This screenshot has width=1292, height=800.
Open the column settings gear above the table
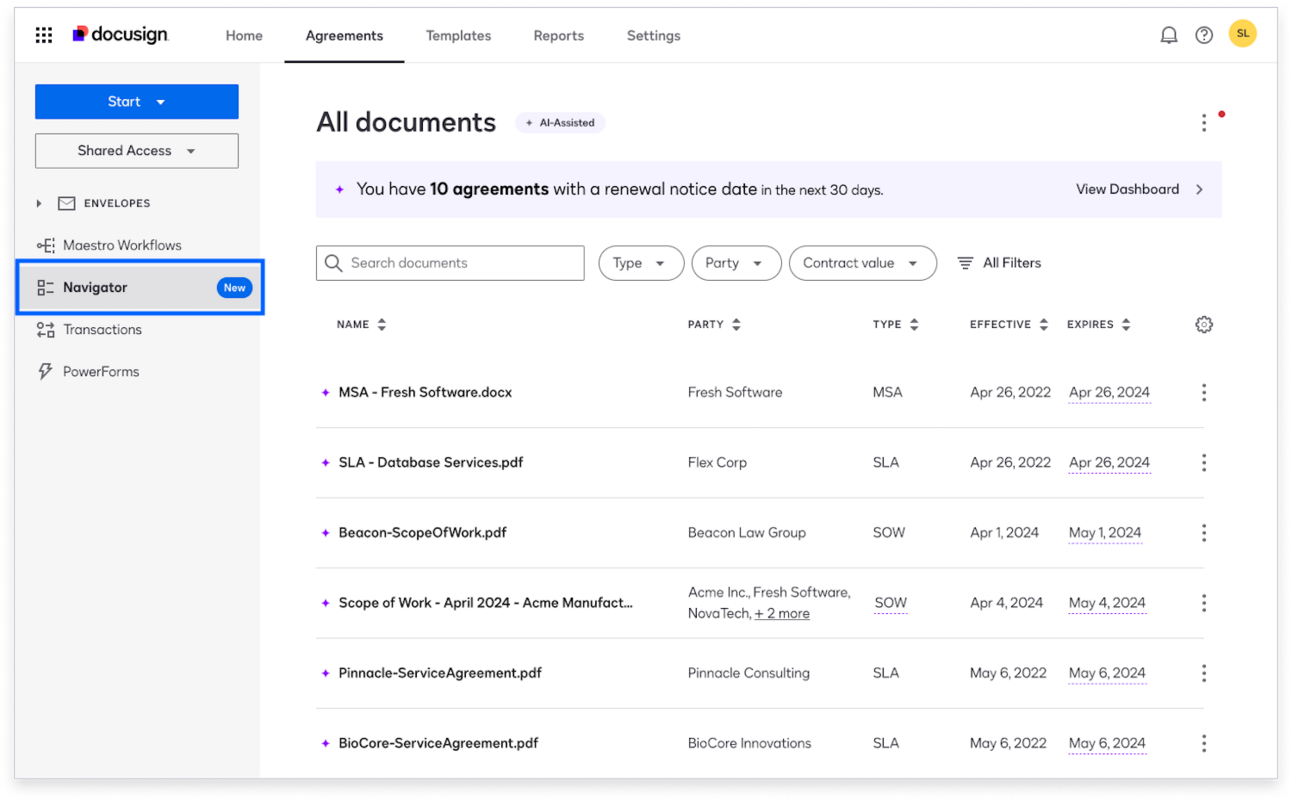coord(1203,324)
